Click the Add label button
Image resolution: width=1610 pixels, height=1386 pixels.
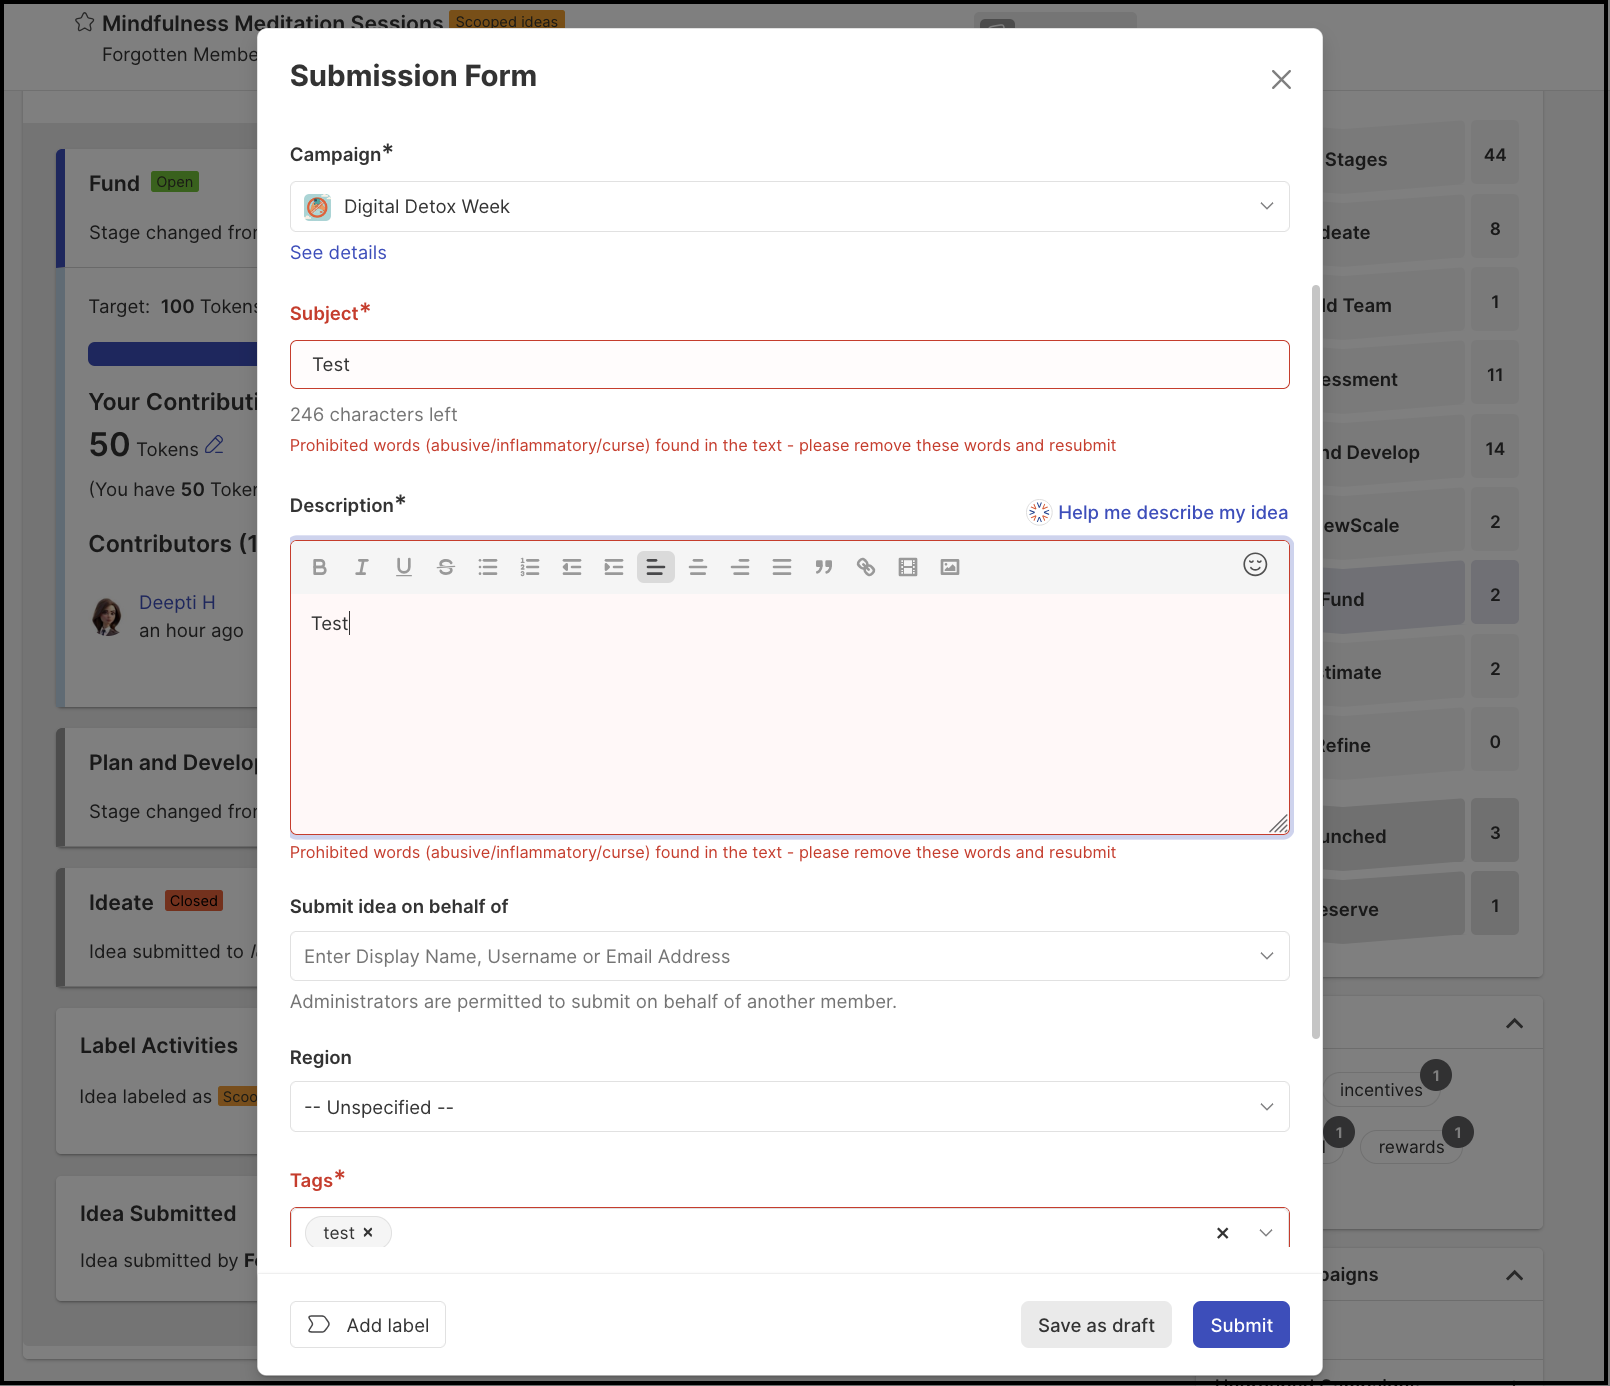[x=368, y=1325]
